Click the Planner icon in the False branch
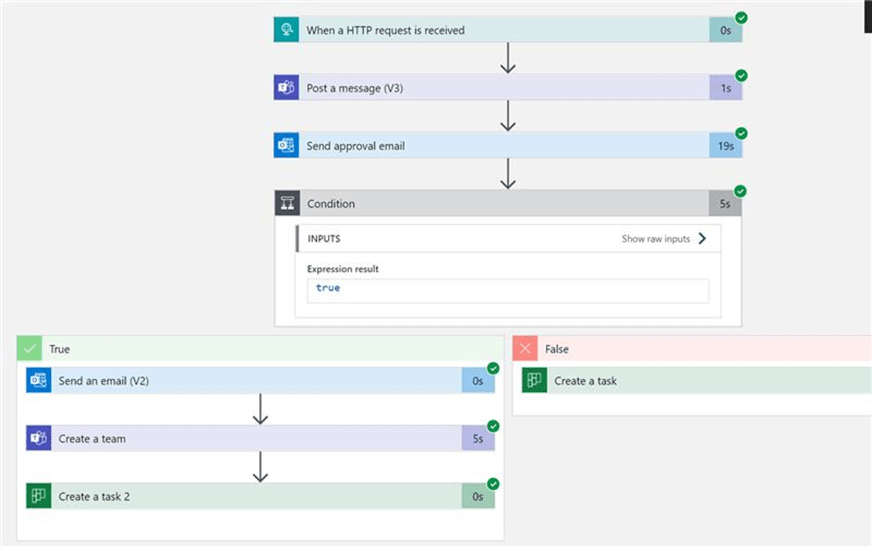872x547 pixels. 535,381
